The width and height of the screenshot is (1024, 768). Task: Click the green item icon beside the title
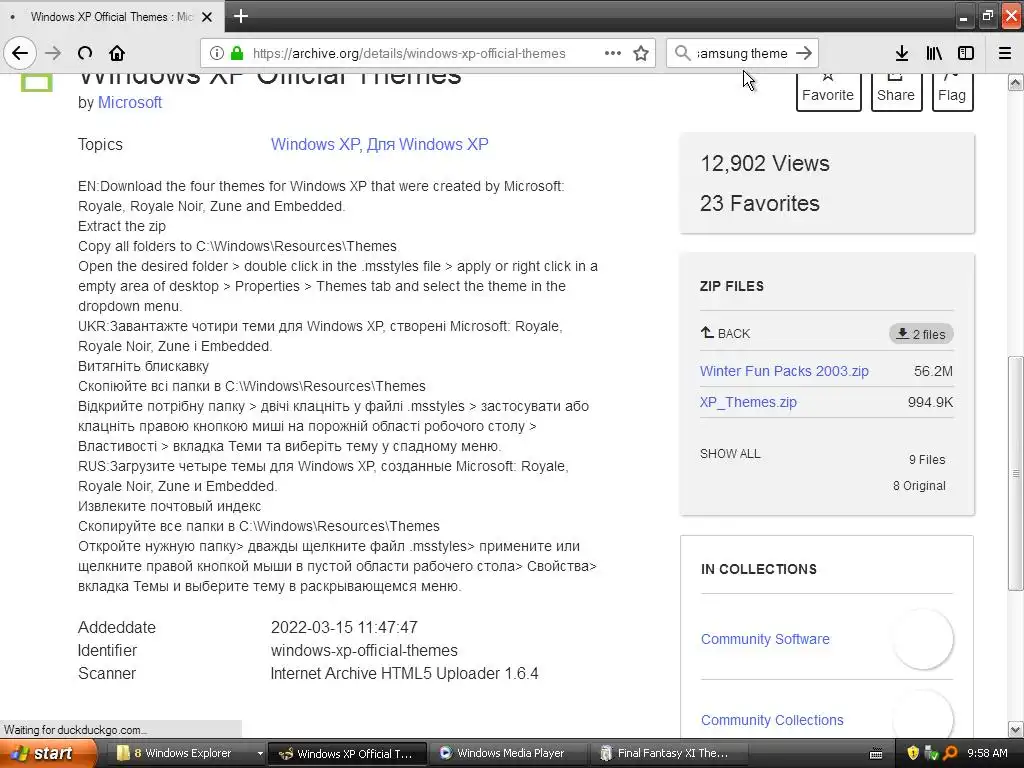(x=37, y=82)
